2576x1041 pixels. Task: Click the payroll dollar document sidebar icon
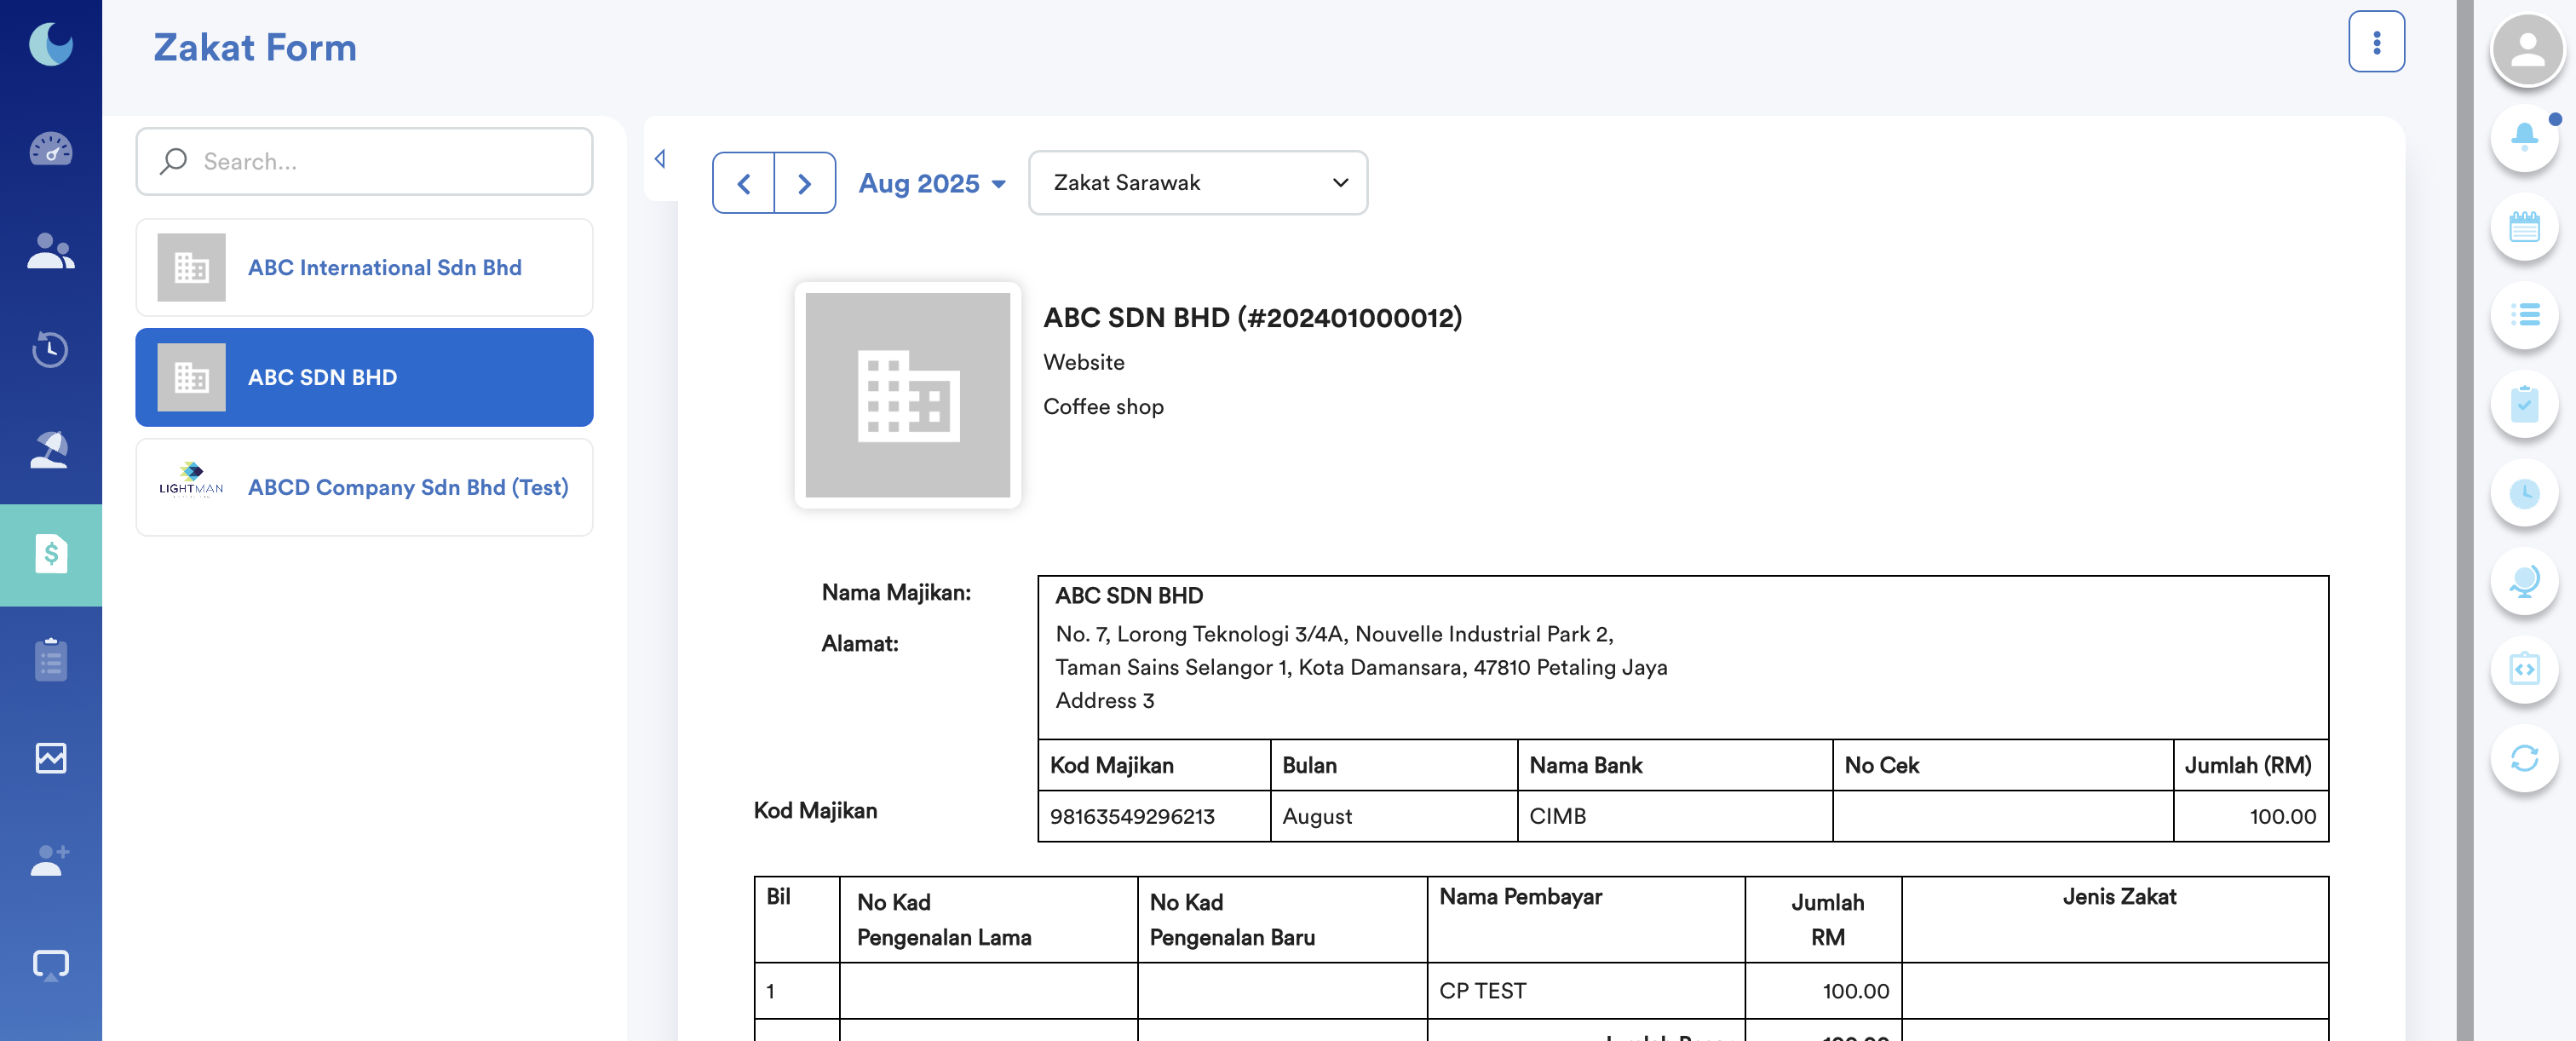click(50, 554)
